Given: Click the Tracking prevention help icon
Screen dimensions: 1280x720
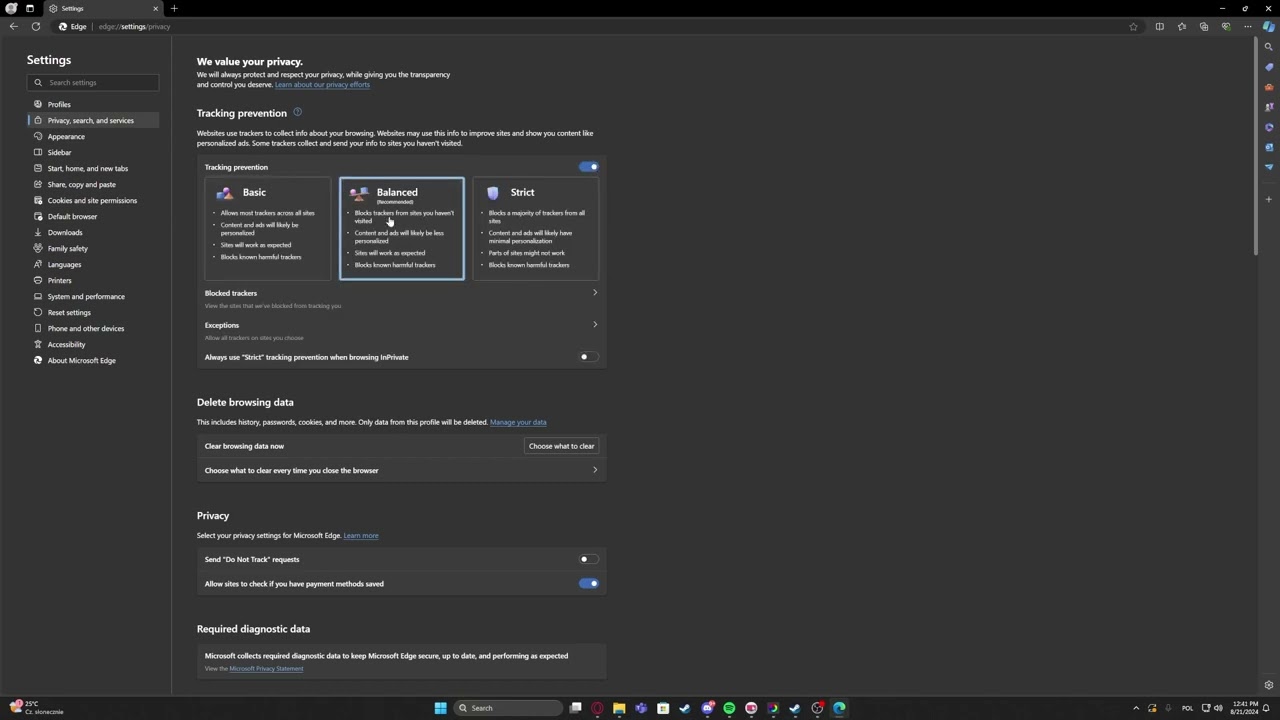Looking at the screenshot, I should [x=297, y=112].
